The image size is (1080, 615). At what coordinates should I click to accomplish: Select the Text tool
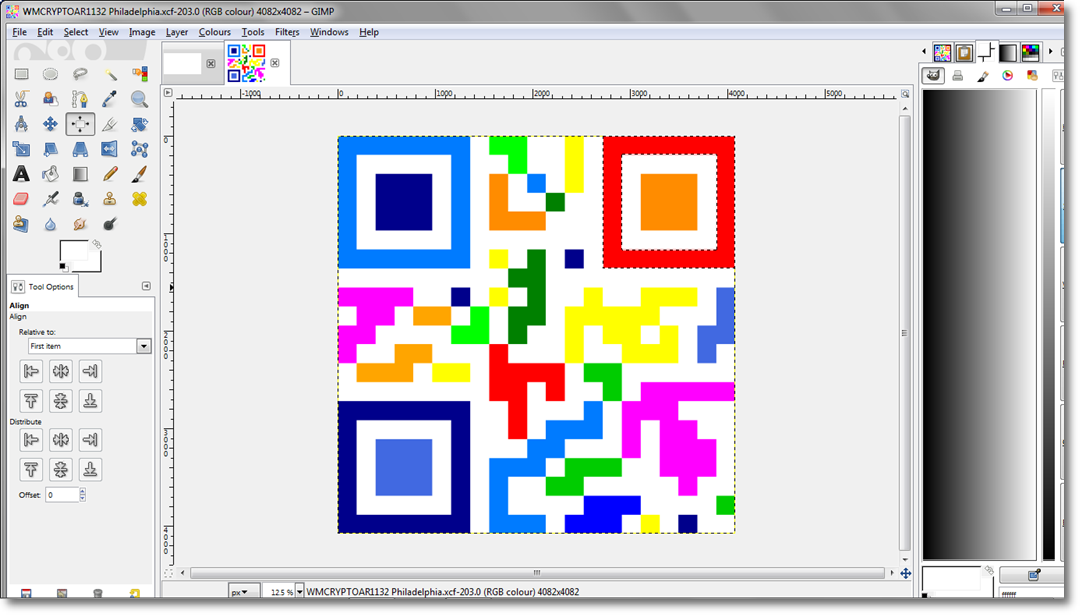[x=21, y=174]
